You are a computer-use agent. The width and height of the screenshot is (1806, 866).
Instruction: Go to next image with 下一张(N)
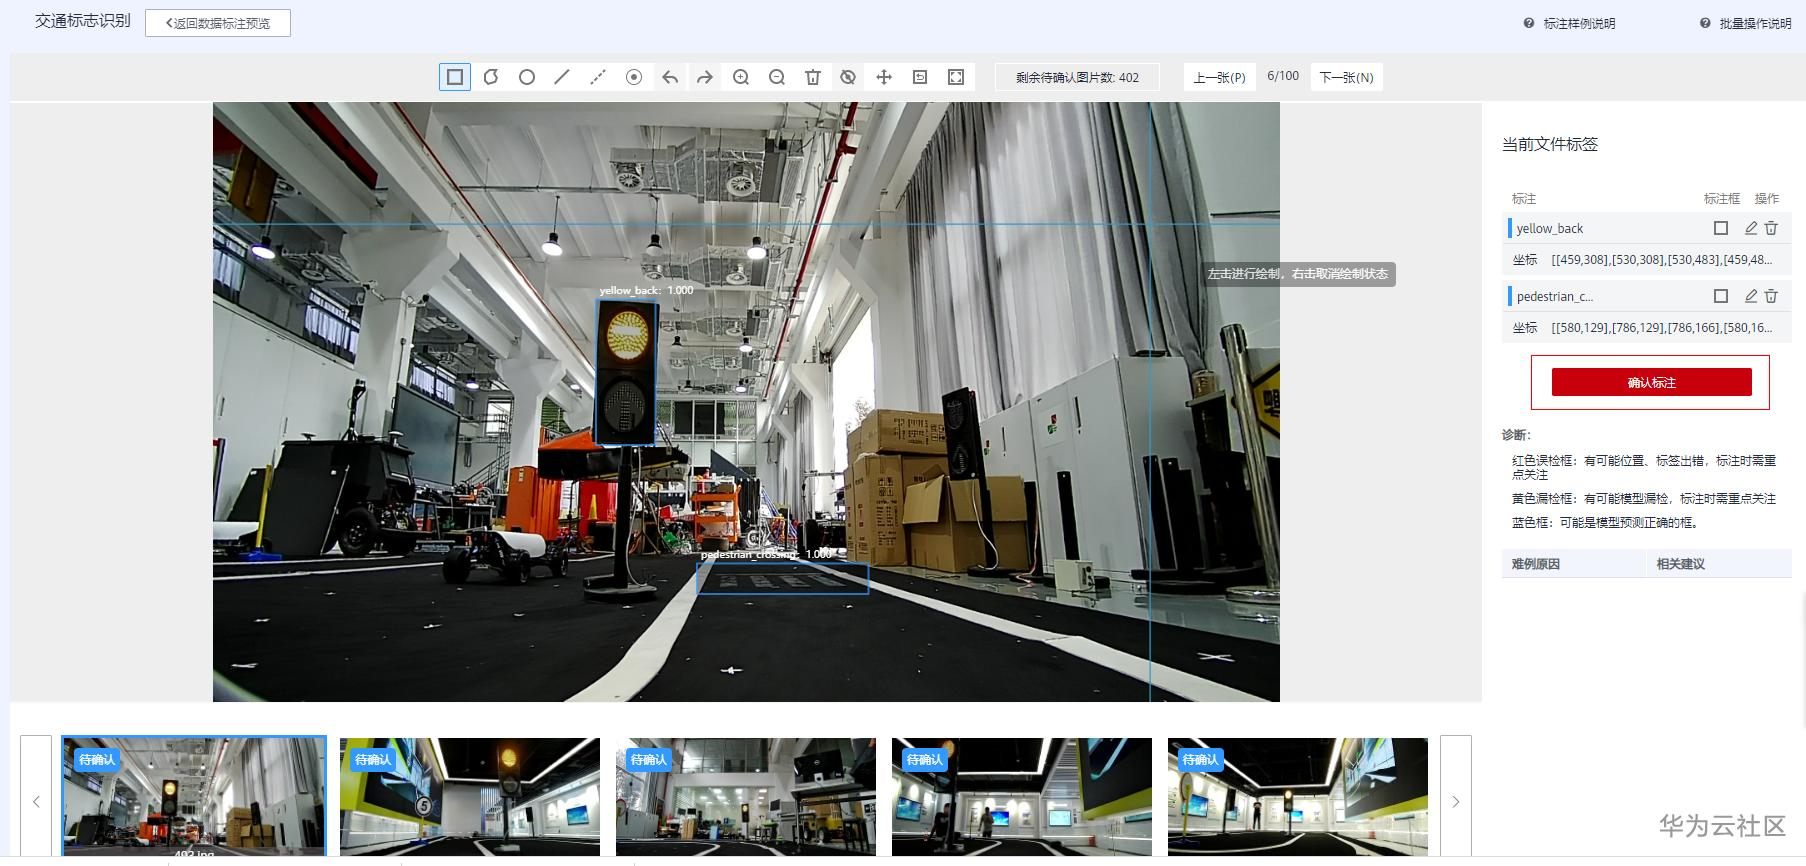pyautogui.click(x=1346, y=77)
